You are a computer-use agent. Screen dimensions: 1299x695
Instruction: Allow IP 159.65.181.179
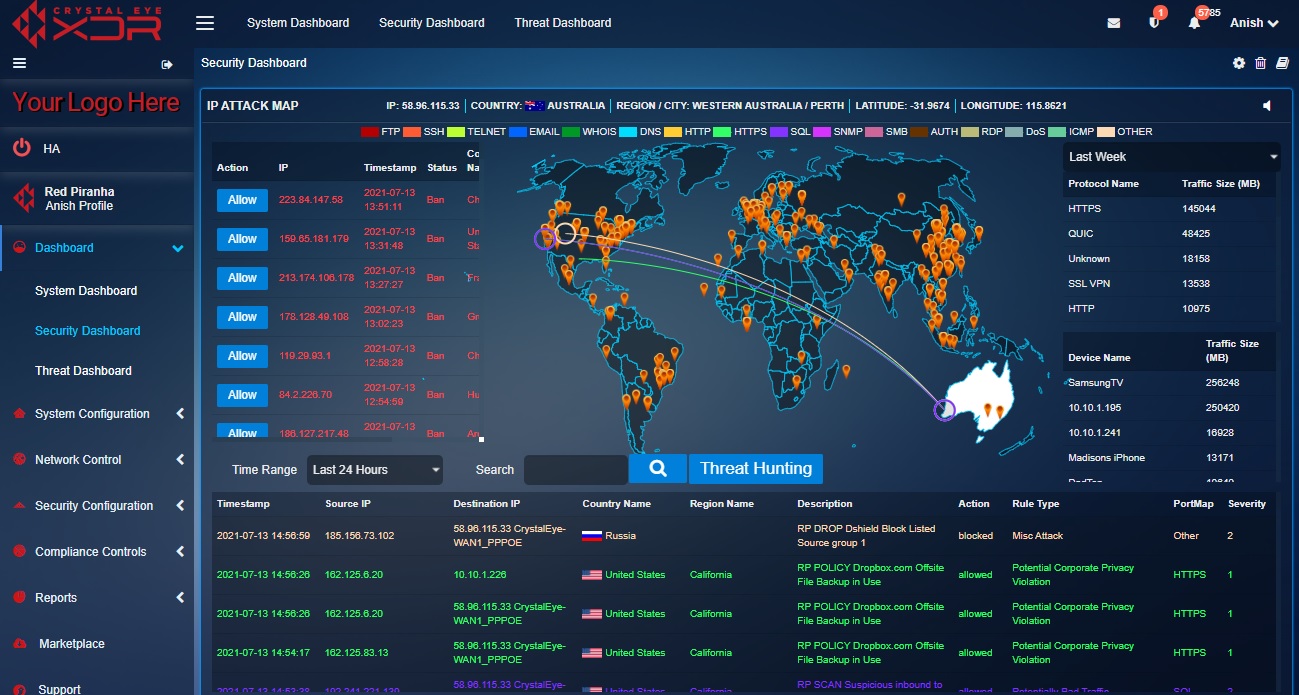coord(242,238)
